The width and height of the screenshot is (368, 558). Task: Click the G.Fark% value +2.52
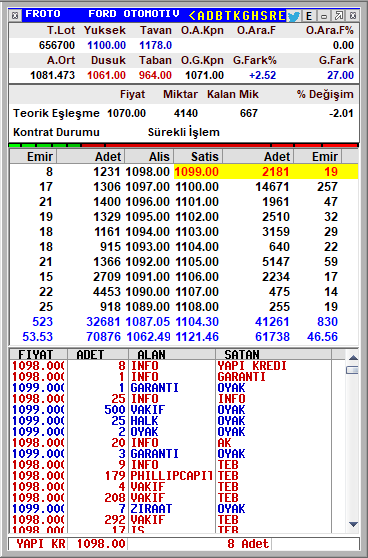(263, 75)
